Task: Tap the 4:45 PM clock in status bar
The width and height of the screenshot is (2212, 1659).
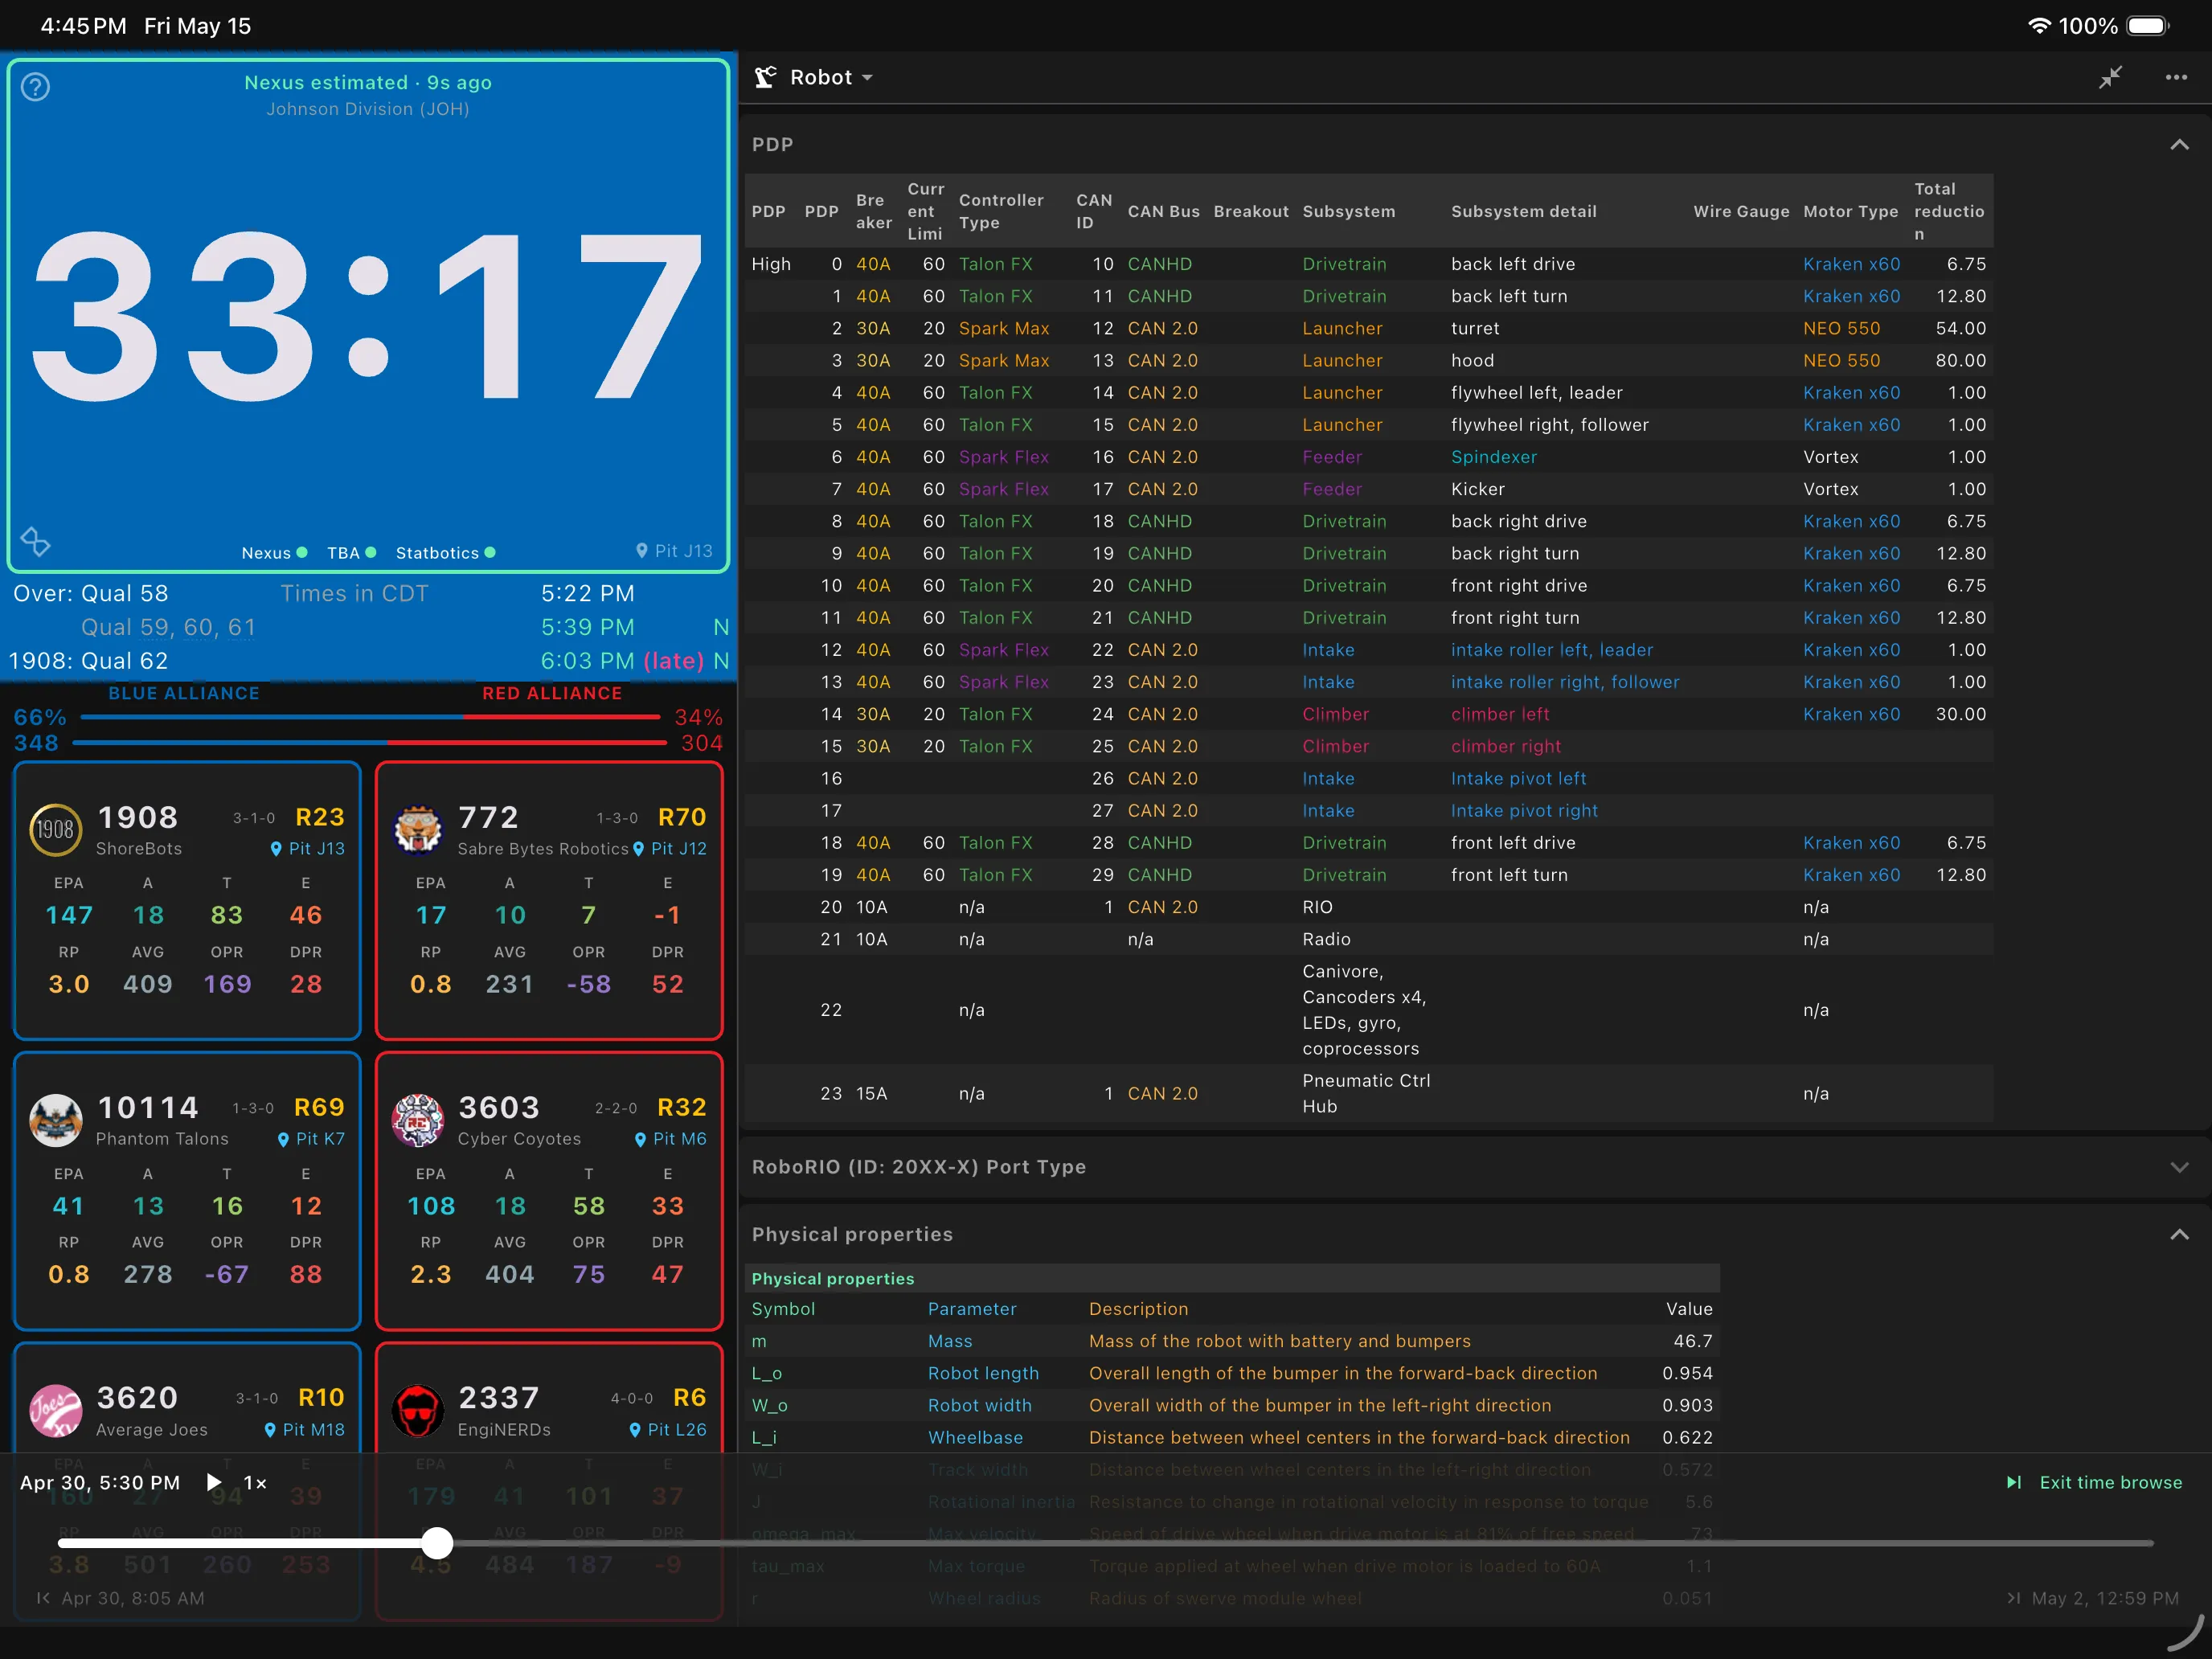Action: point(83,26)
